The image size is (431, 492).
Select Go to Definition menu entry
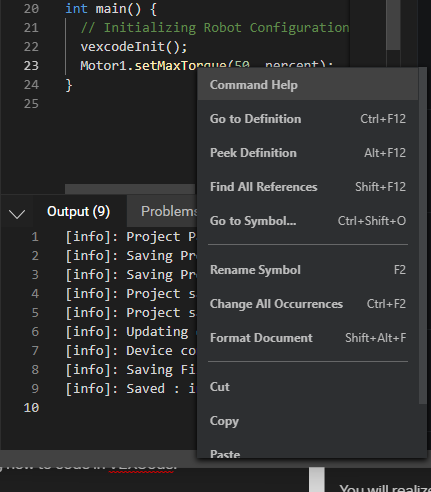pos(307,119)
